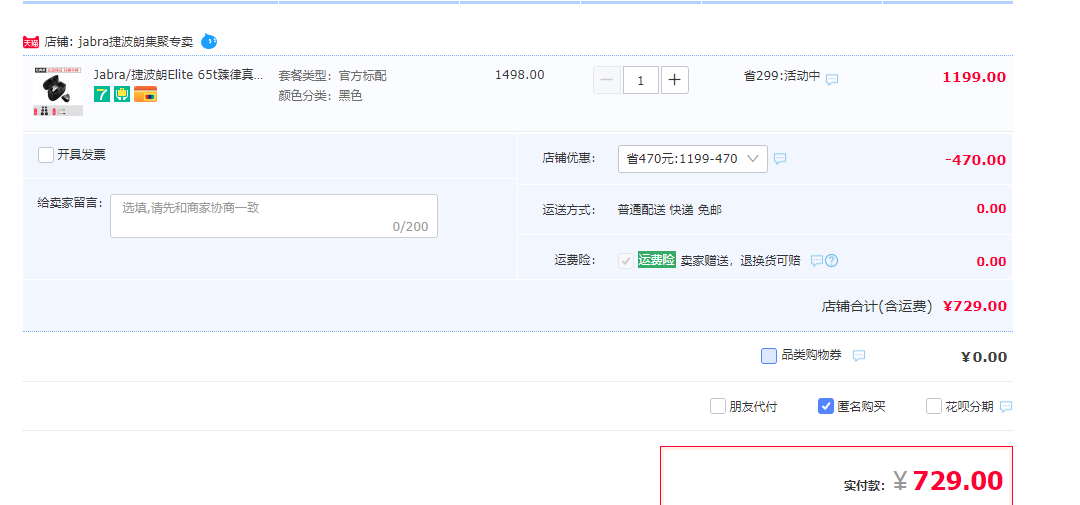1080x505 pixels.
Task: Click the green 7-day return badge
Action: [102, 94]
